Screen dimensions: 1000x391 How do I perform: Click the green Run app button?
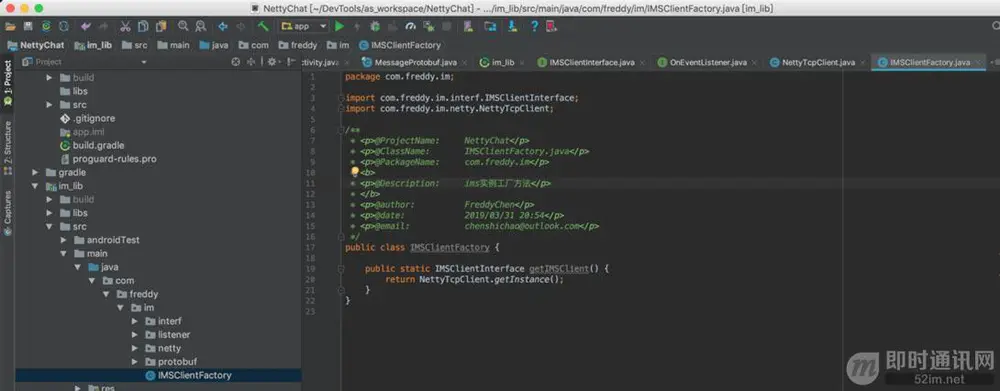(x=340, y=26)
